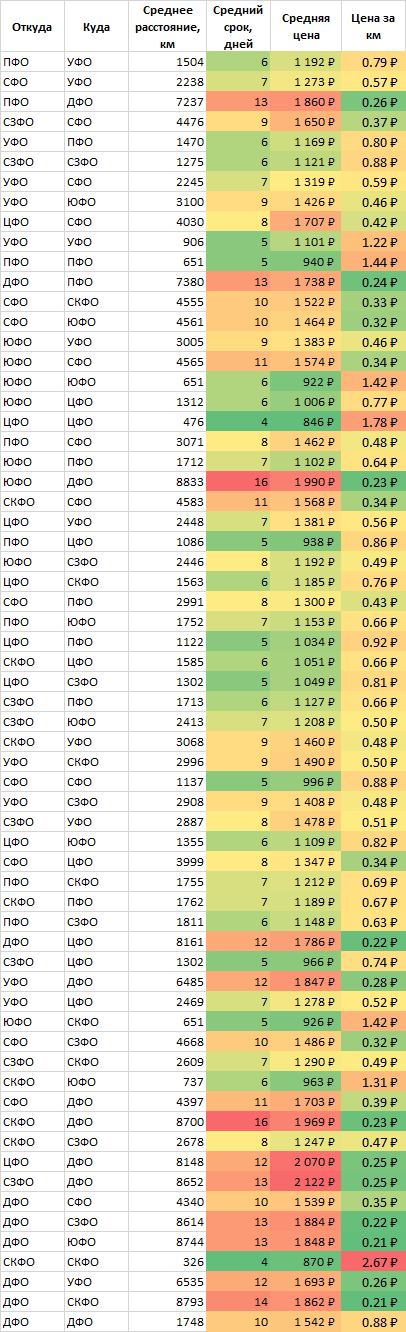The width and height of the screenshot is (406, 1332).
Task: Select the cell with 1,44 ₽ per km
Action: click(x=374, y=262)
